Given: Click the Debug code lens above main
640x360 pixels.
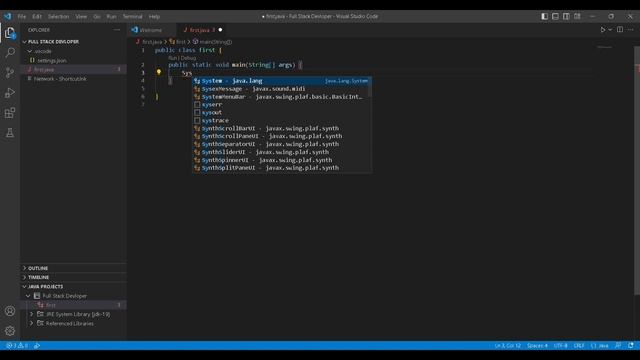Looking at the screenshot, I should tap(187, 58).
